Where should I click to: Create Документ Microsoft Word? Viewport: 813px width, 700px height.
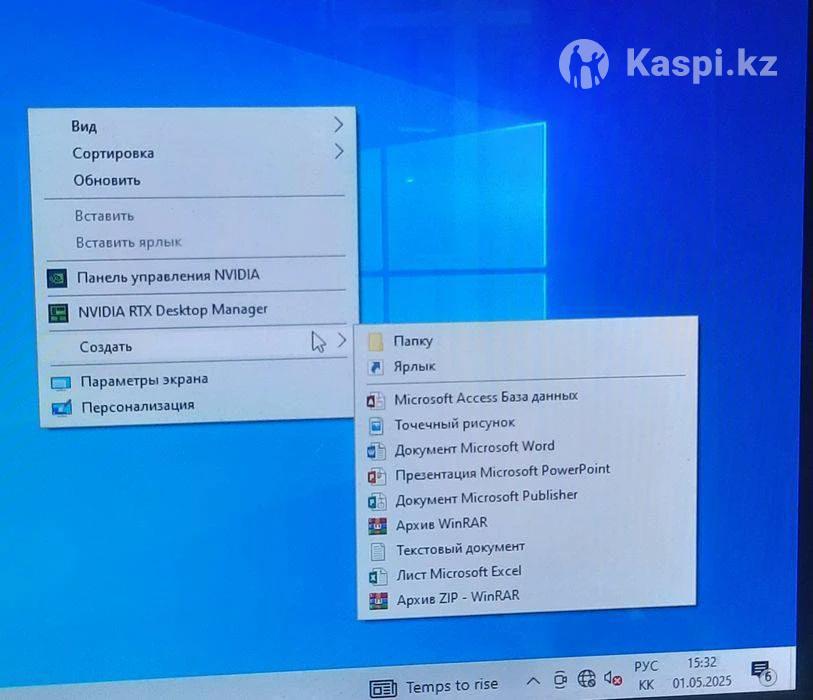527,447
